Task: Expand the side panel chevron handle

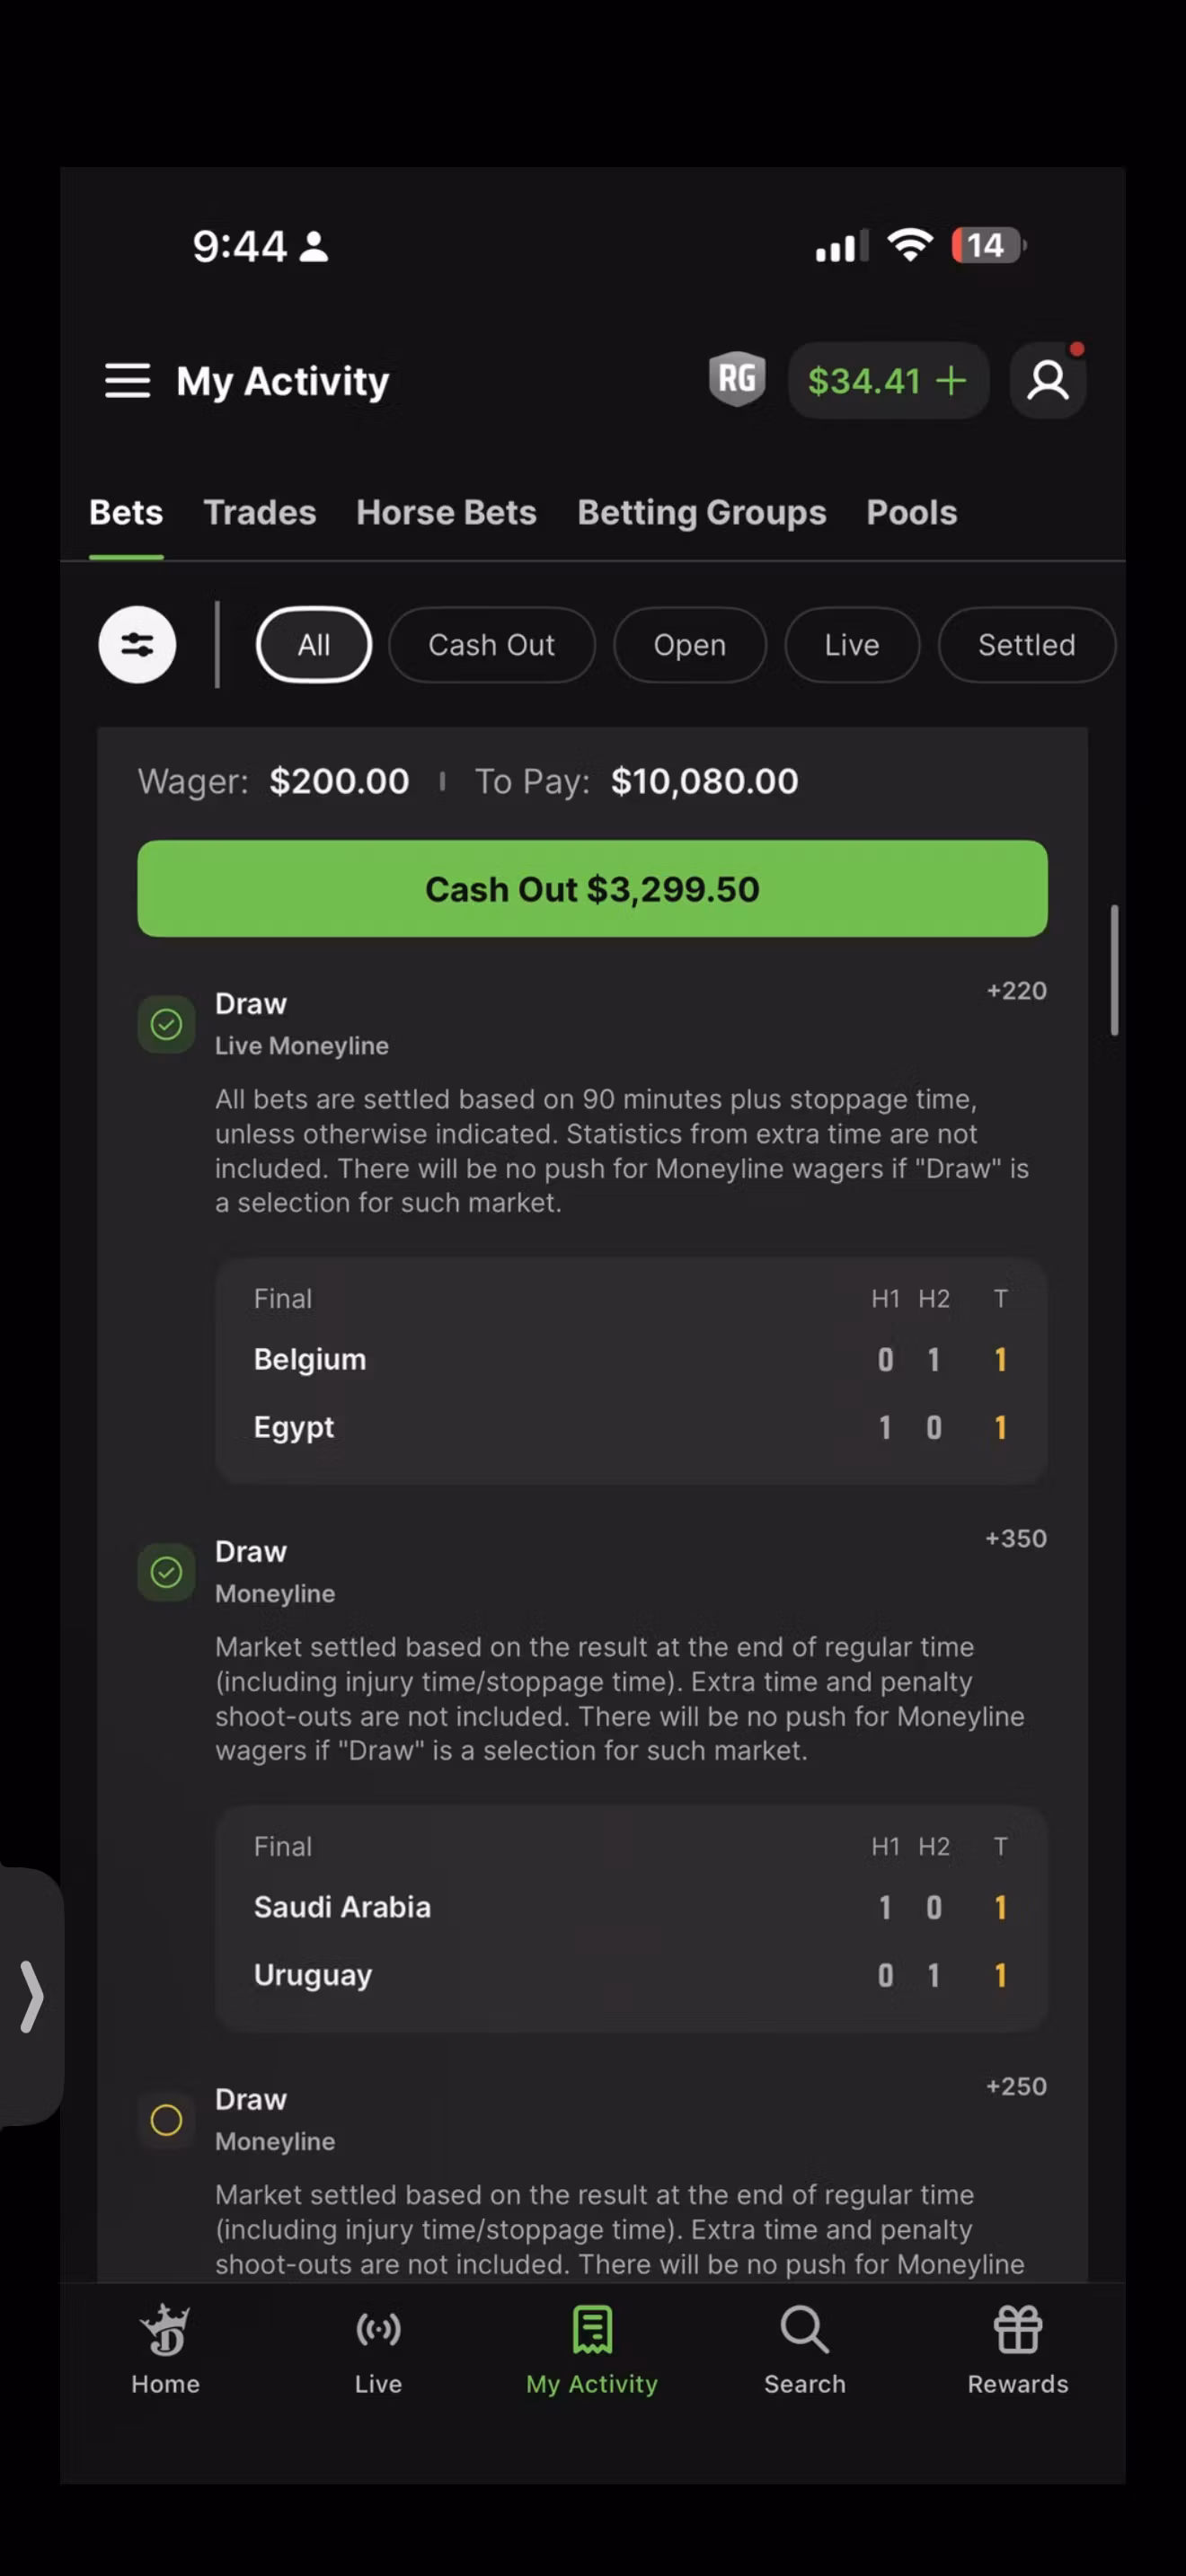Action: tap(31, 1996)
